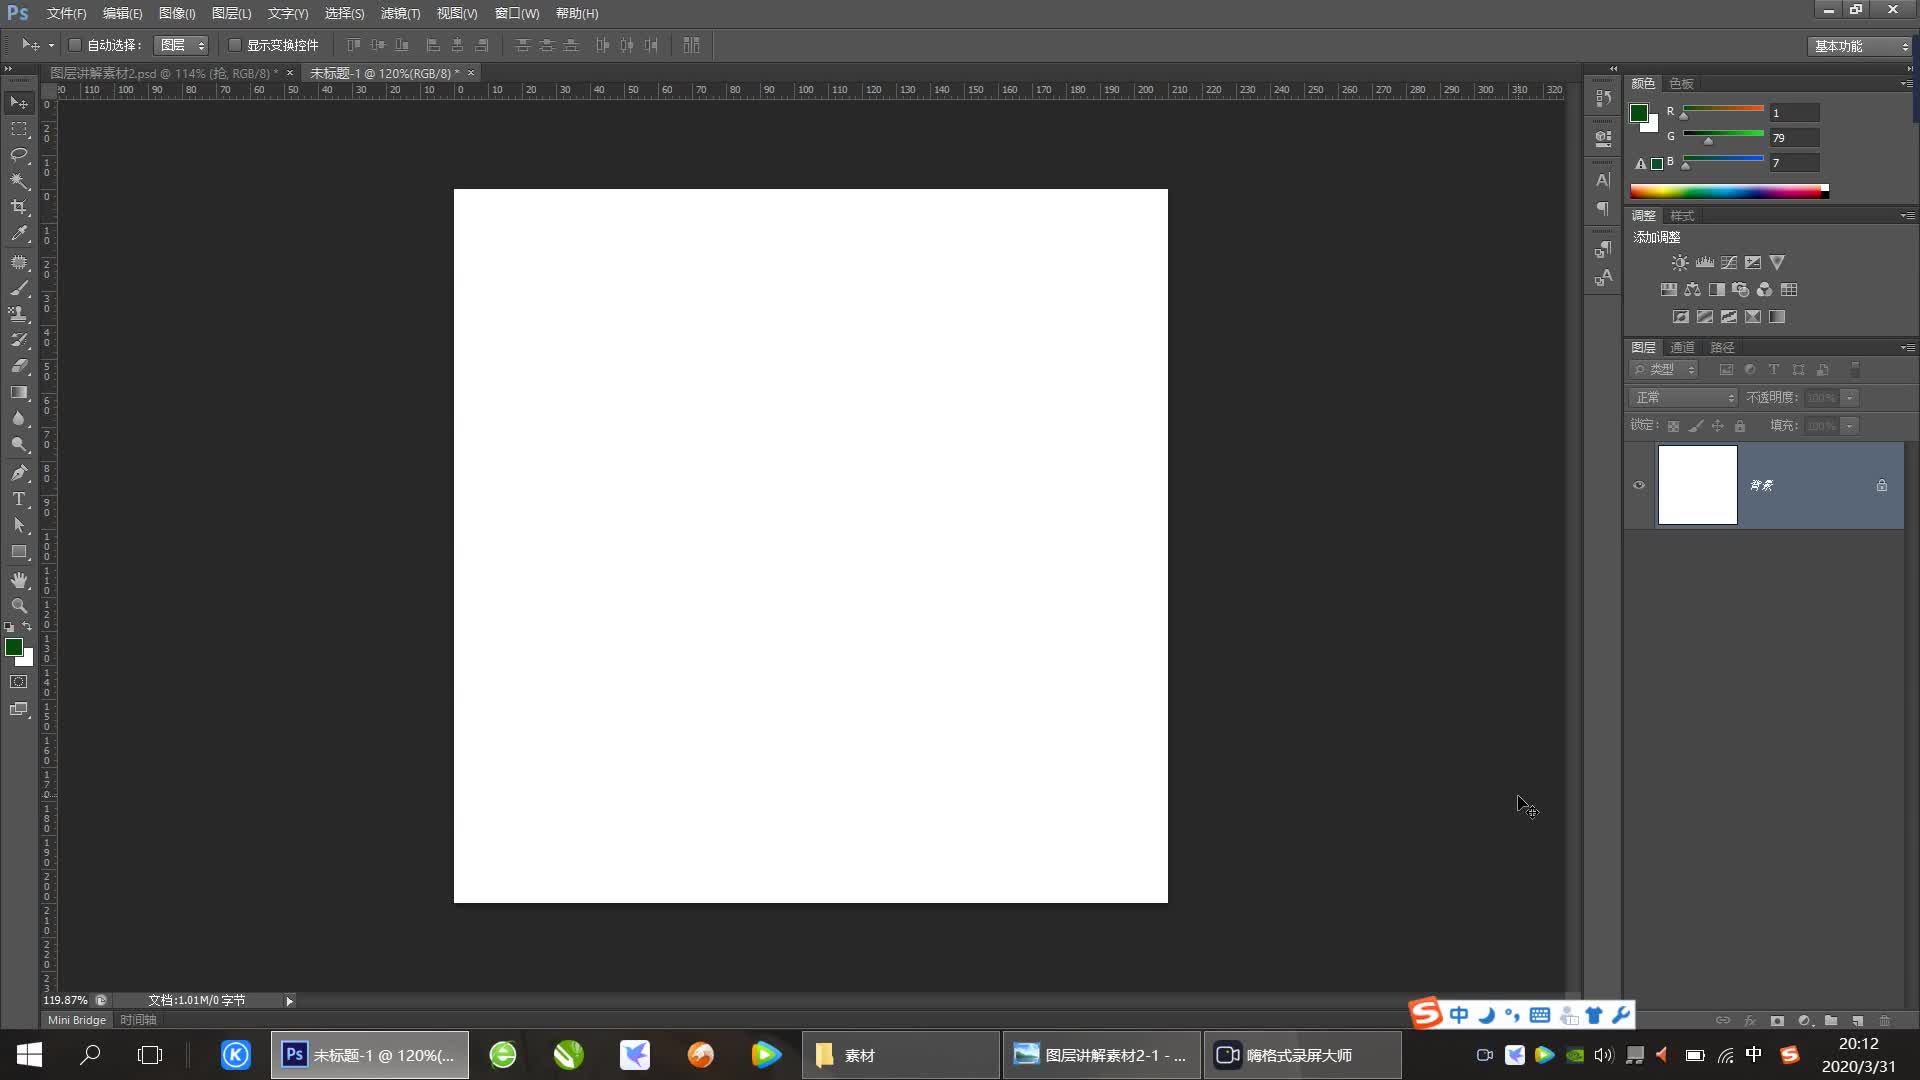1920x1080 pixels.
Task: Select the Hand tool
Action: [19, 580]
